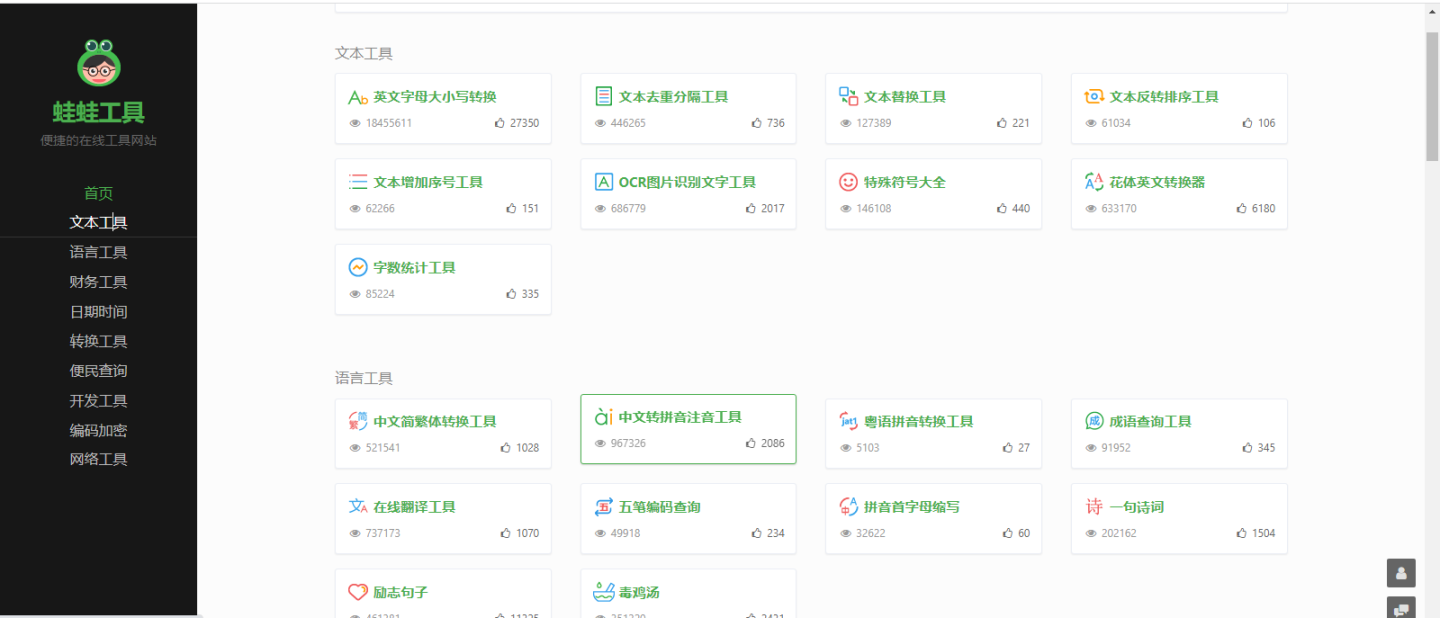Viewport: 1440px width, 618px height.
Task: Open the 字数统计工具 chart icon
Action: click(359, 267)
